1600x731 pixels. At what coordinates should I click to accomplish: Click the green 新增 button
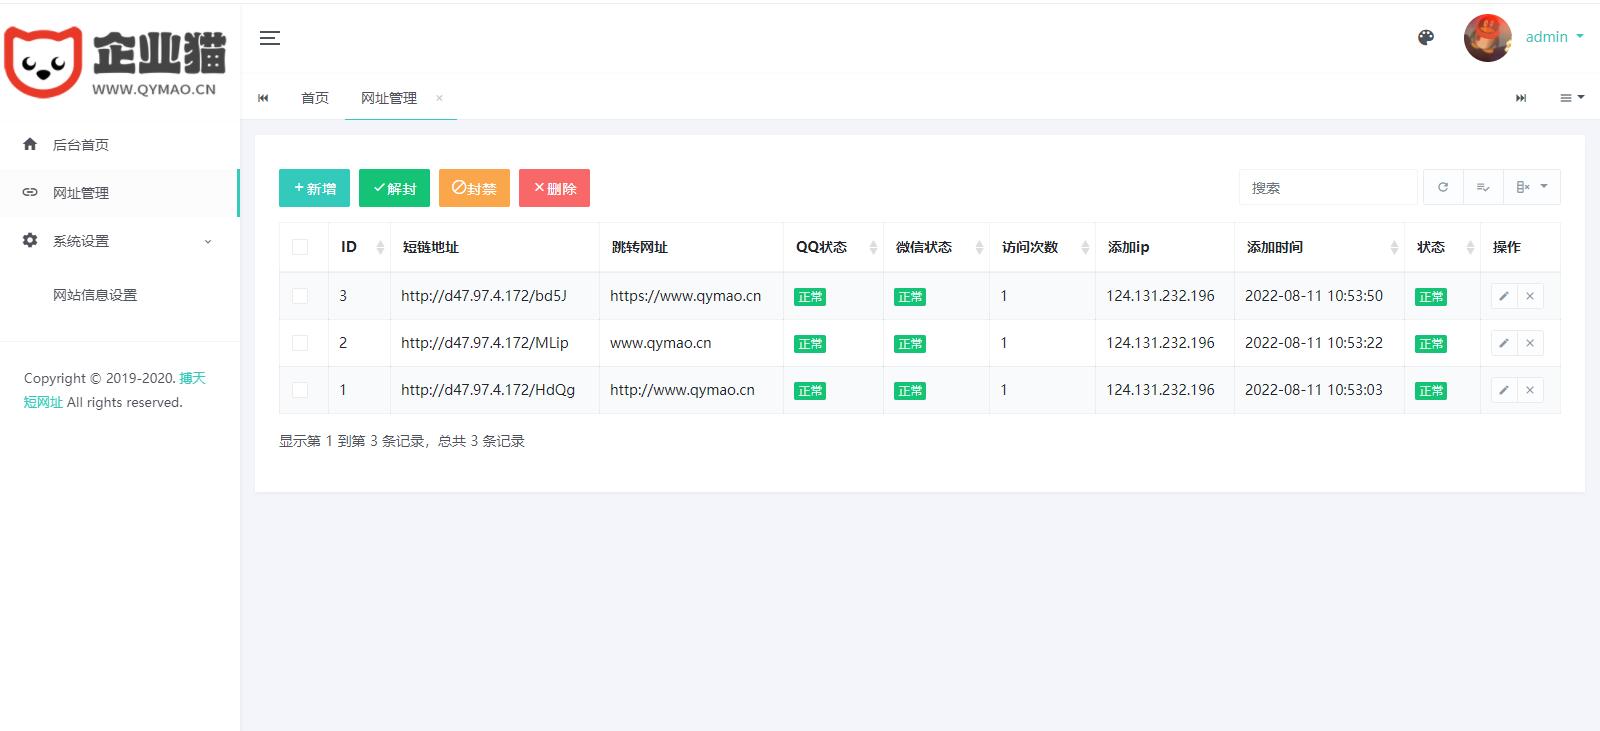click(314, 188)
